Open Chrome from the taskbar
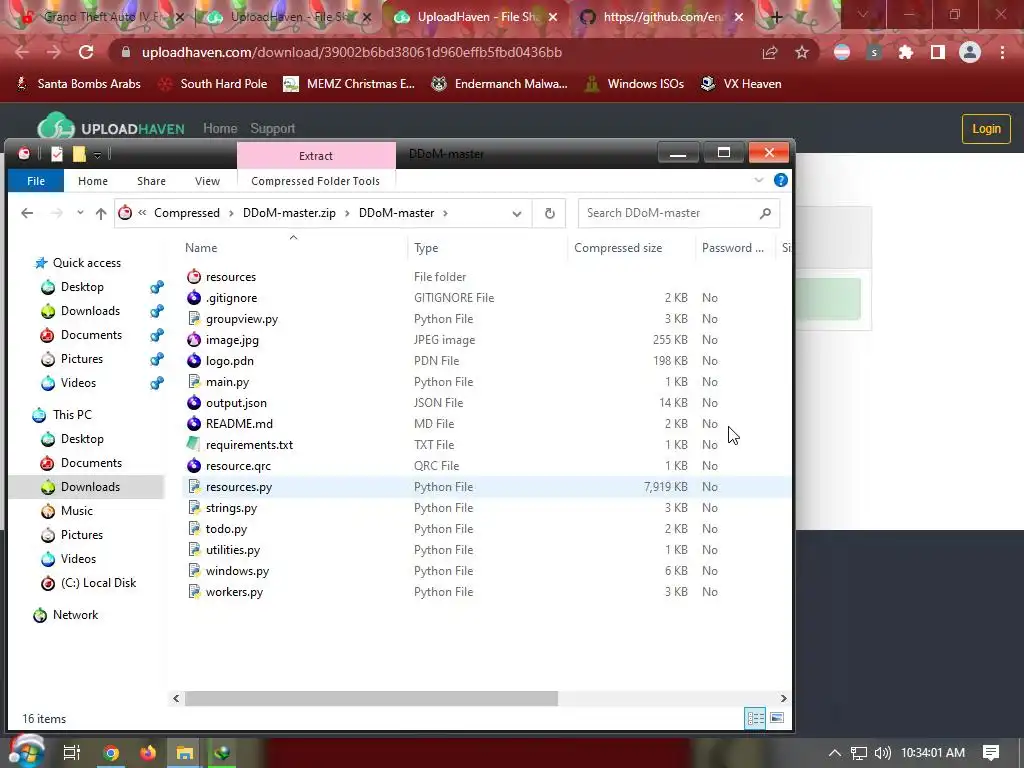 coord(111,752)
